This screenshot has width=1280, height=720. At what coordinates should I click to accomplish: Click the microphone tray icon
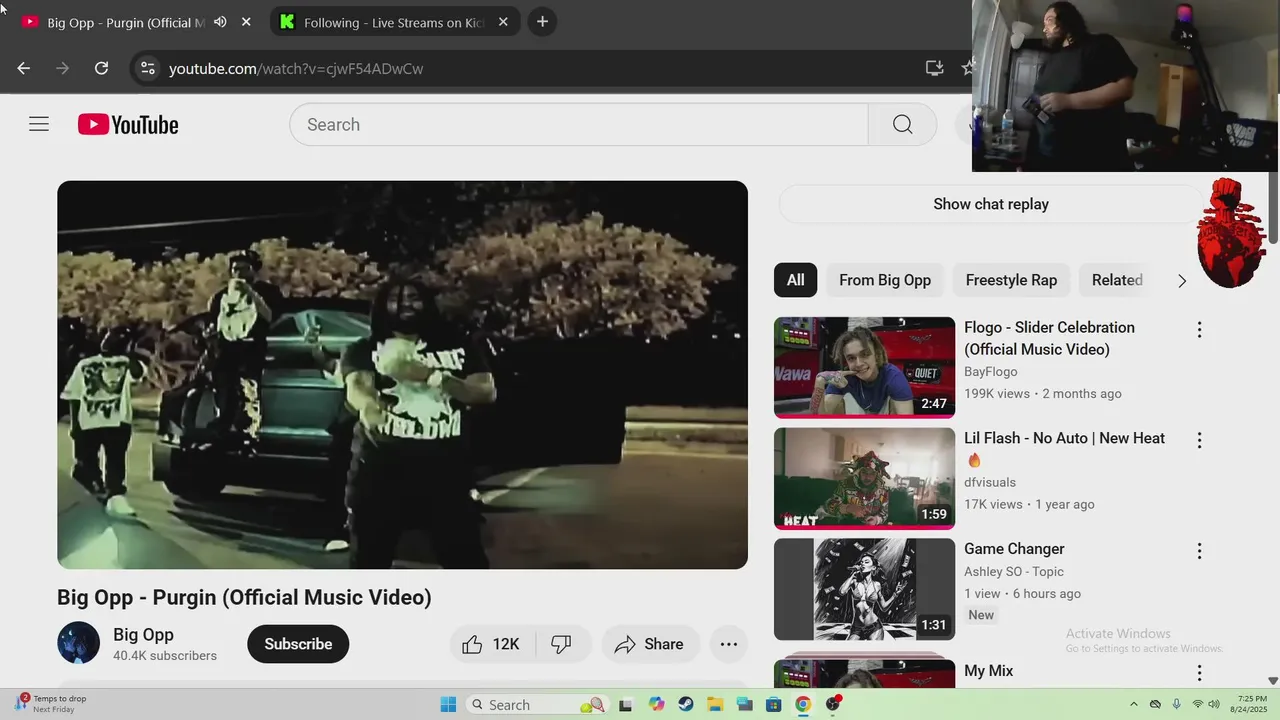click(x=1177, y=704)
